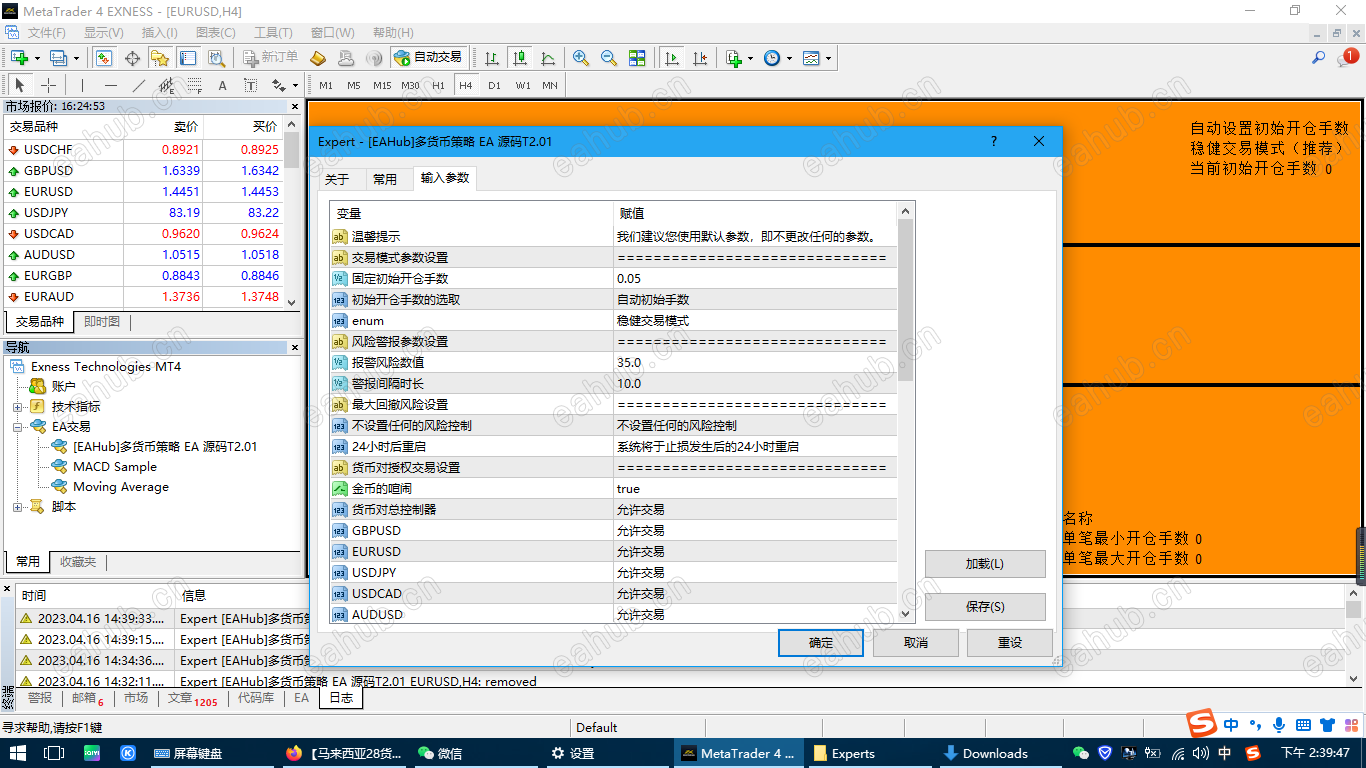Image resolution: width=1366 pixels, height=768 pixels.
Task: Open the Periods clock icon
Action: pyautogui.click(x=772, y=58)
